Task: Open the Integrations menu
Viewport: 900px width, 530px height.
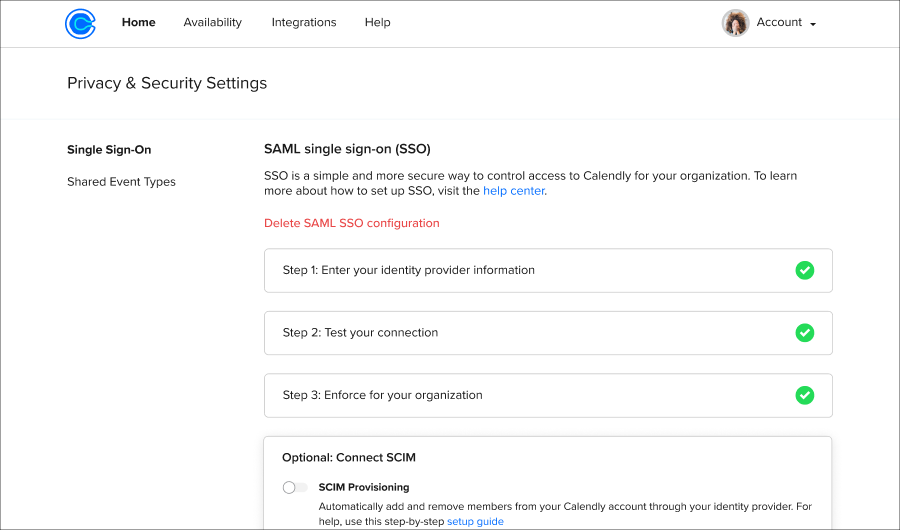Action: pyautogui.click(x=304, y=22)
